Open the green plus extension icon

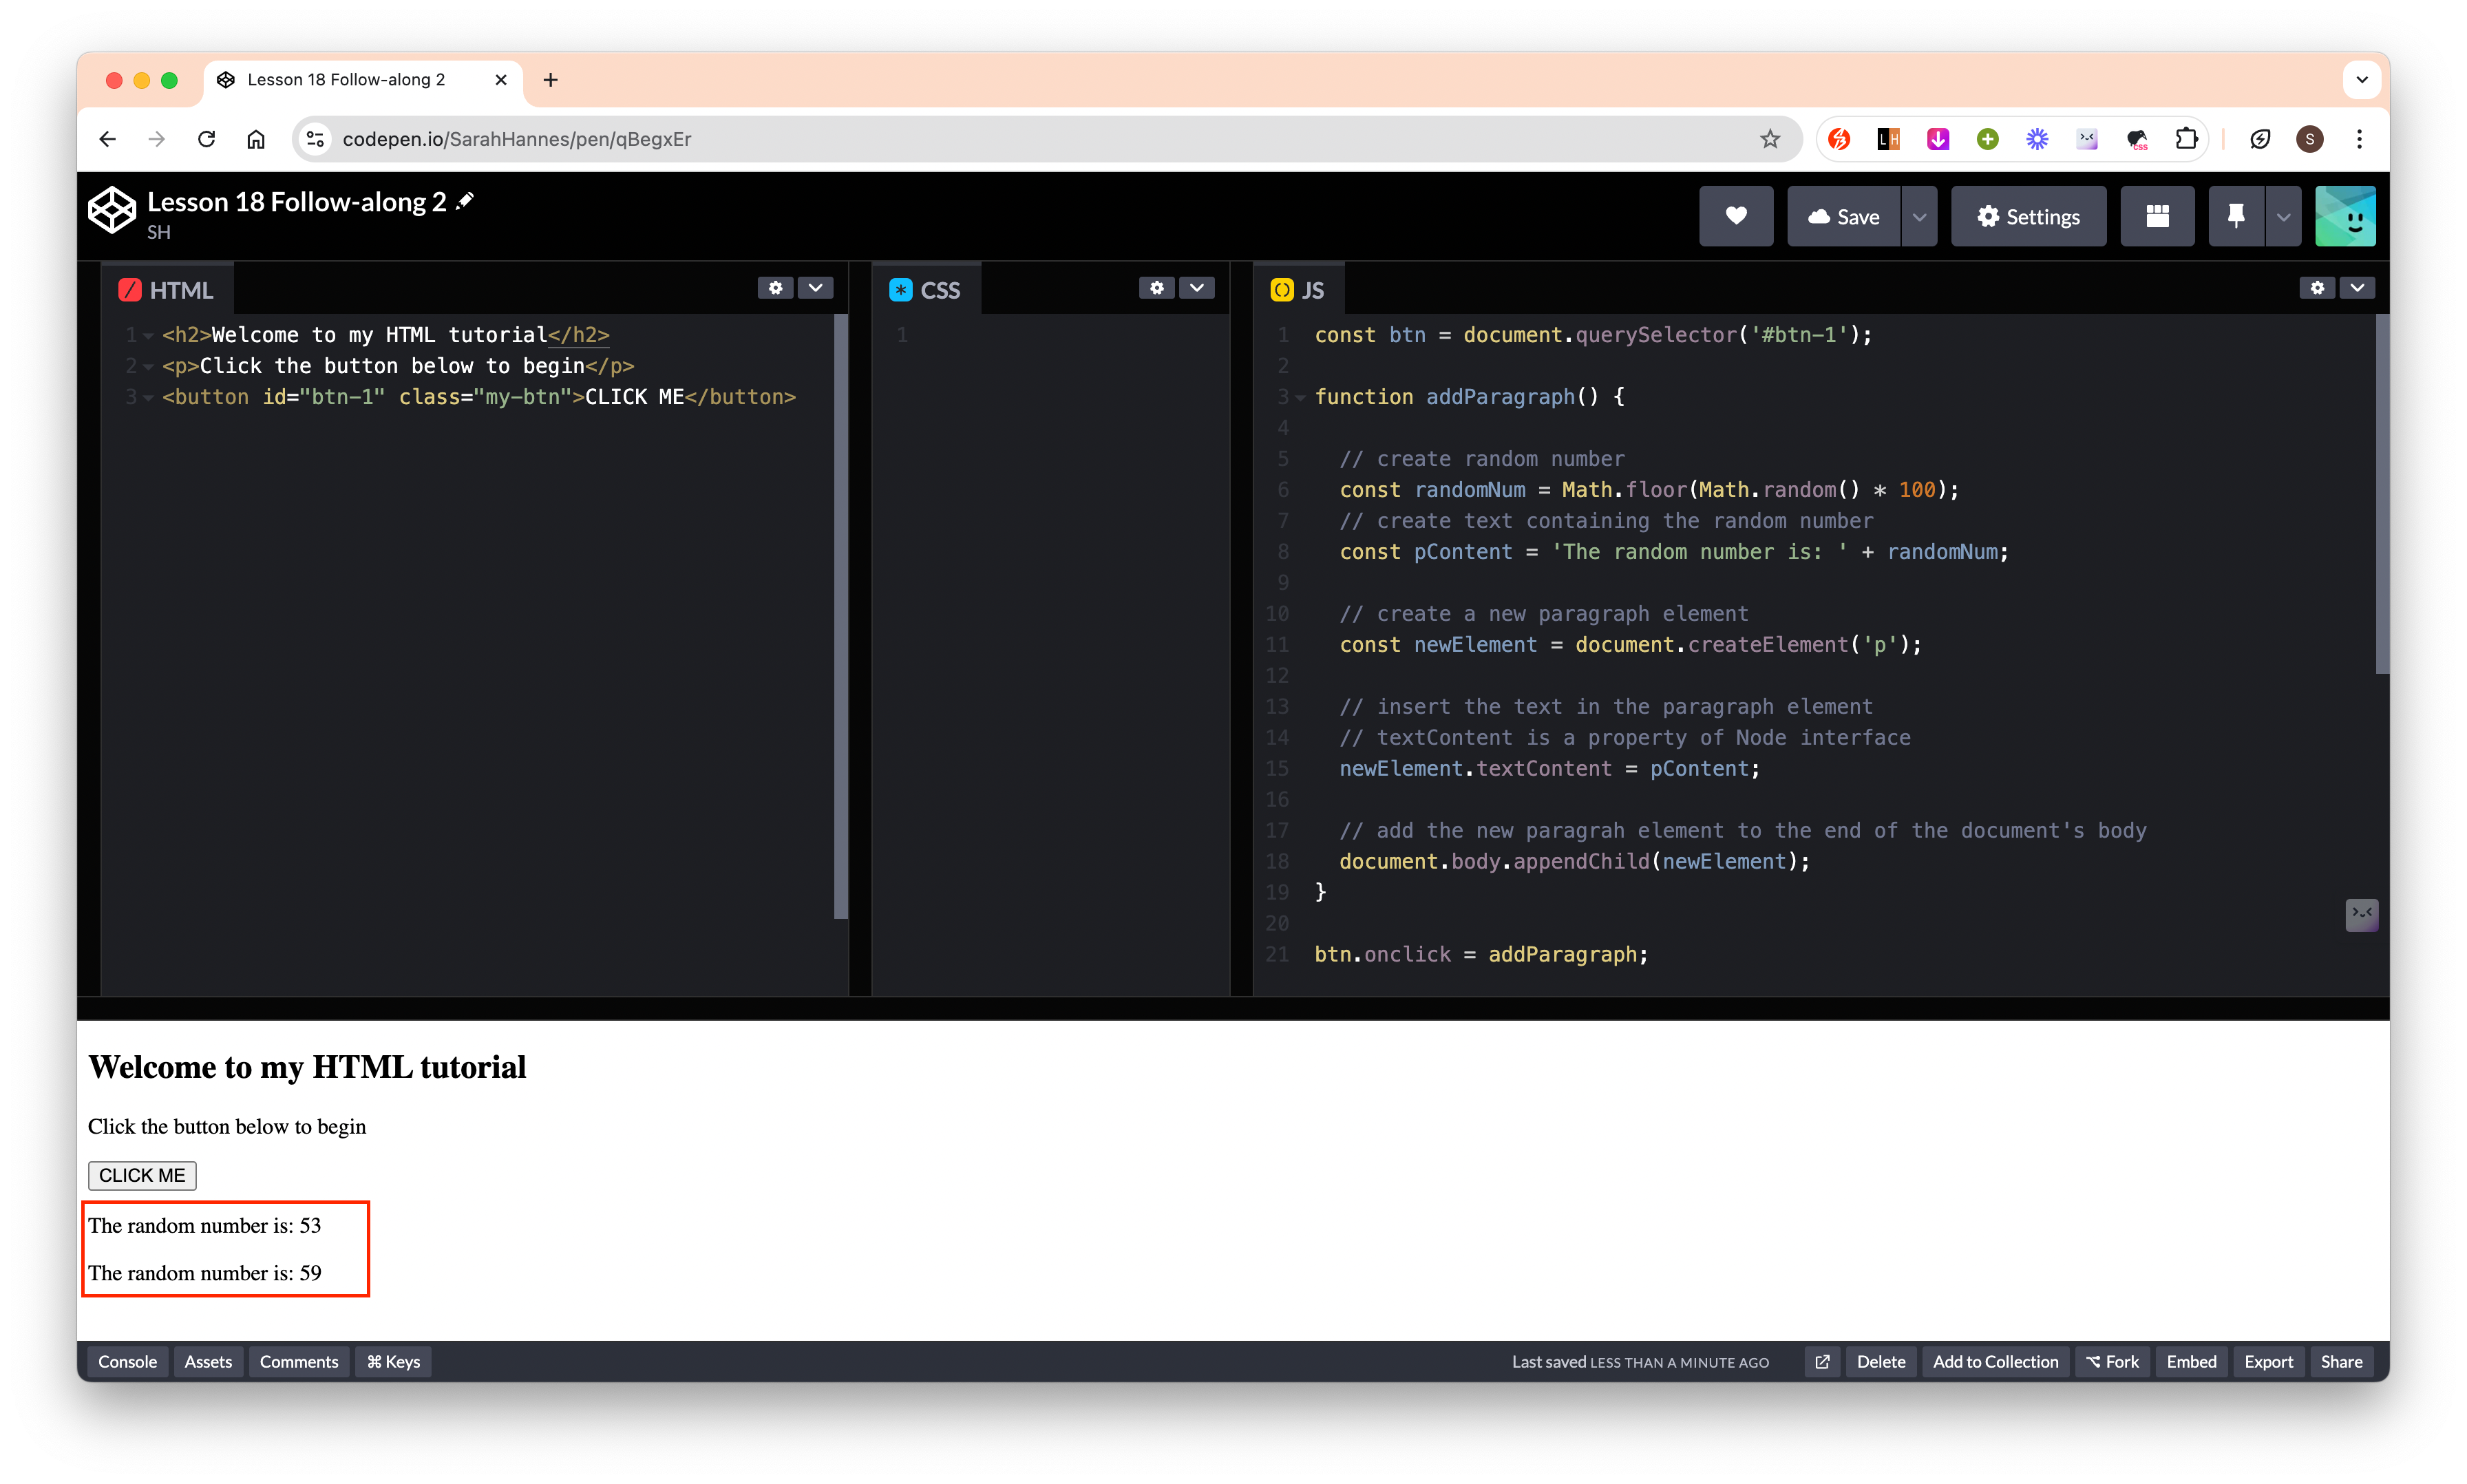(x=1988, y=139)
